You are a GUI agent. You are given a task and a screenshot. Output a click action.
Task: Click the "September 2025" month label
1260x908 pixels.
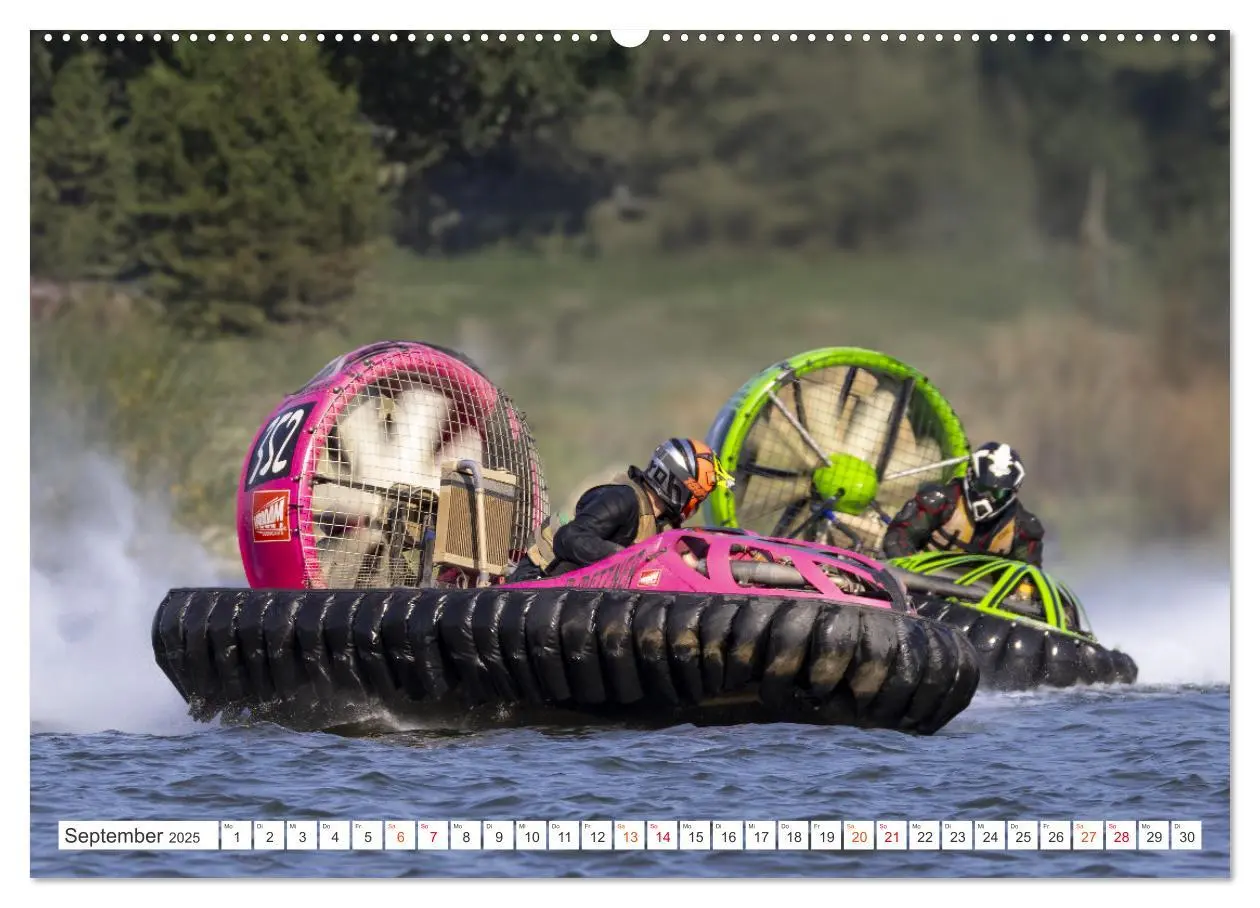[x=132, y=836]
